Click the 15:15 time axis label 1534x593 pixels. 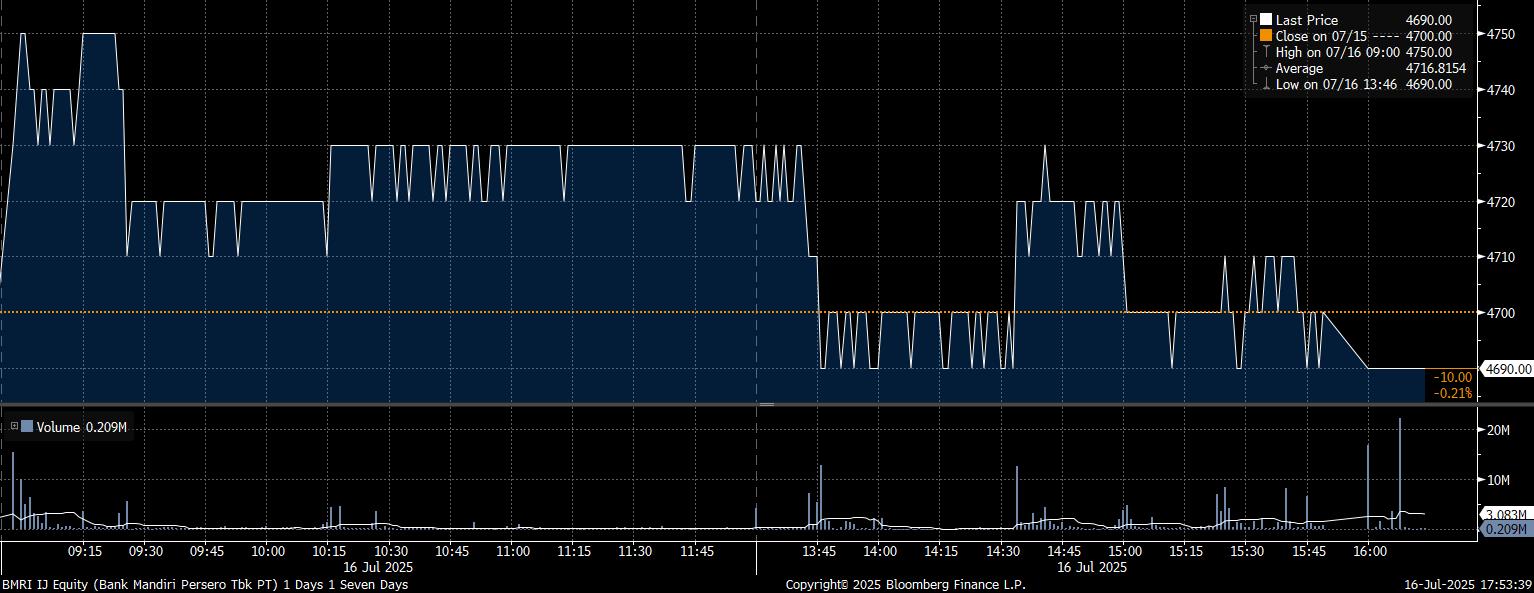click(x=1186, y=551)
